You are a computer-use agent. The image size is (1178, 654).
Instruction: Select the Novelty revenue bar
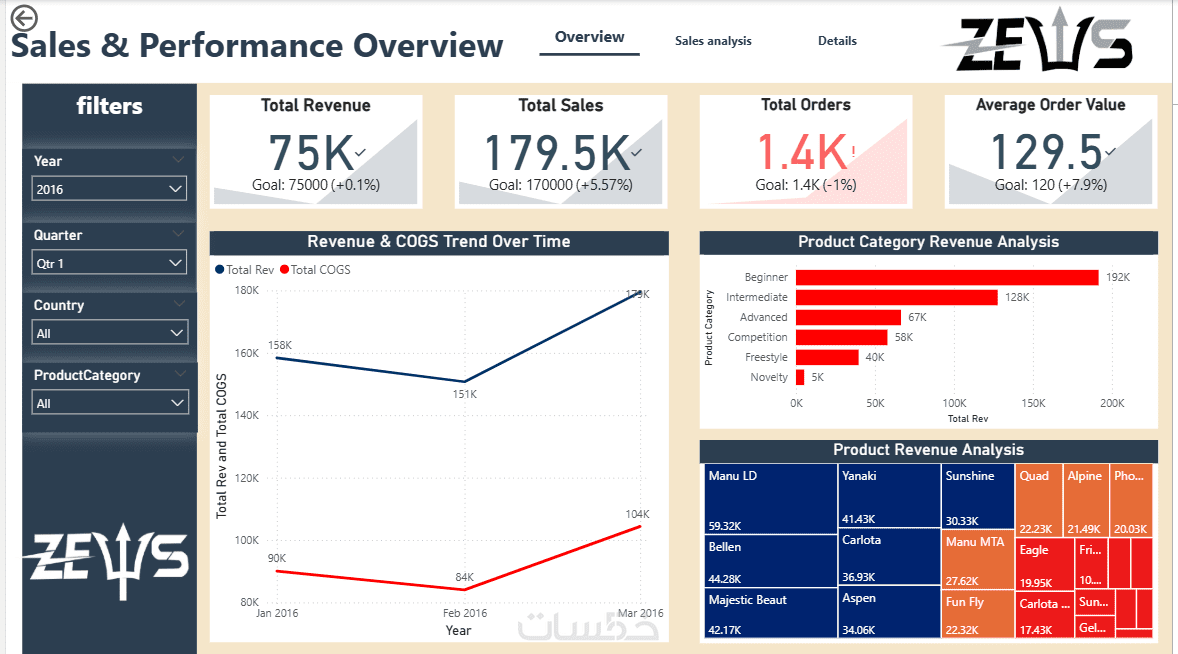pyautogui.click(x=800, y=377)
